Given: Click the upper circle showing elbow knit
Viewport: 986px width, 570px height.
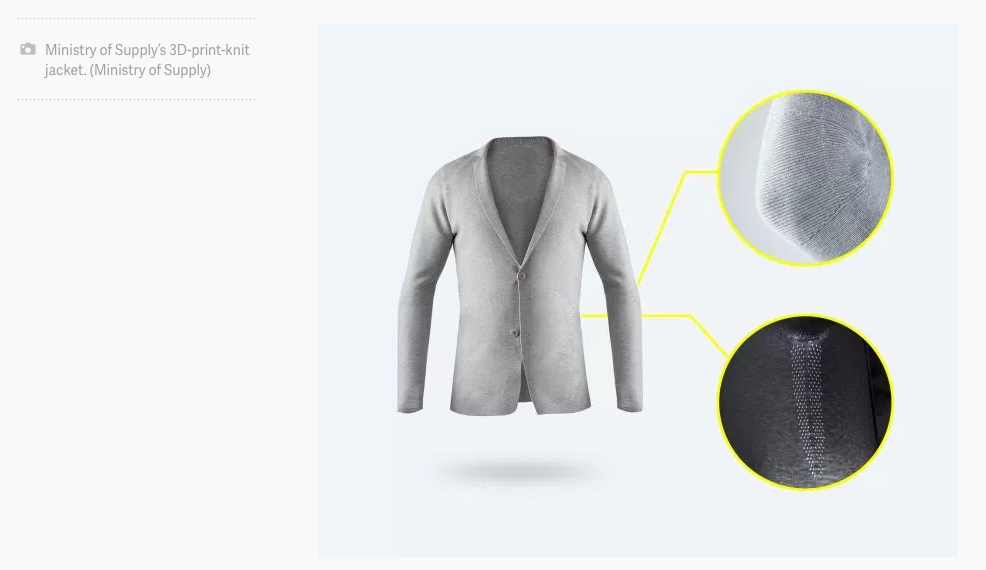Looking at the screenshot, I should 805,178.
